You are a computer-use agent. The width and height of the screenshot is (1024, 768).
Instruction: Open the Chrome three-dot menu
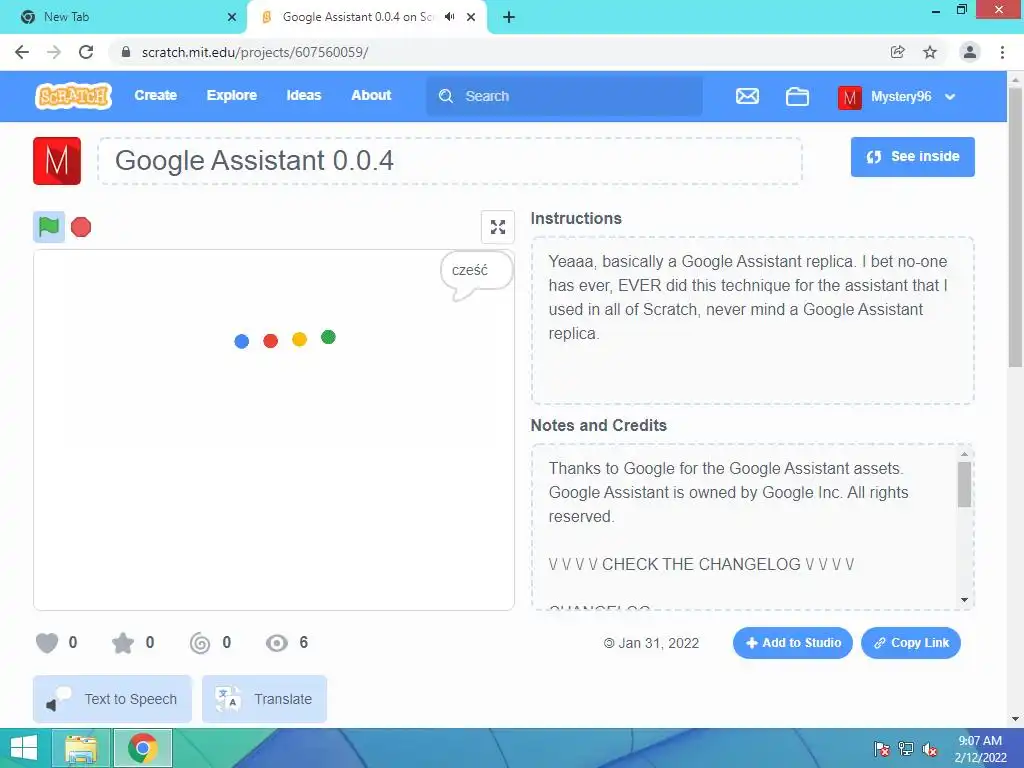pos(1002,52)
